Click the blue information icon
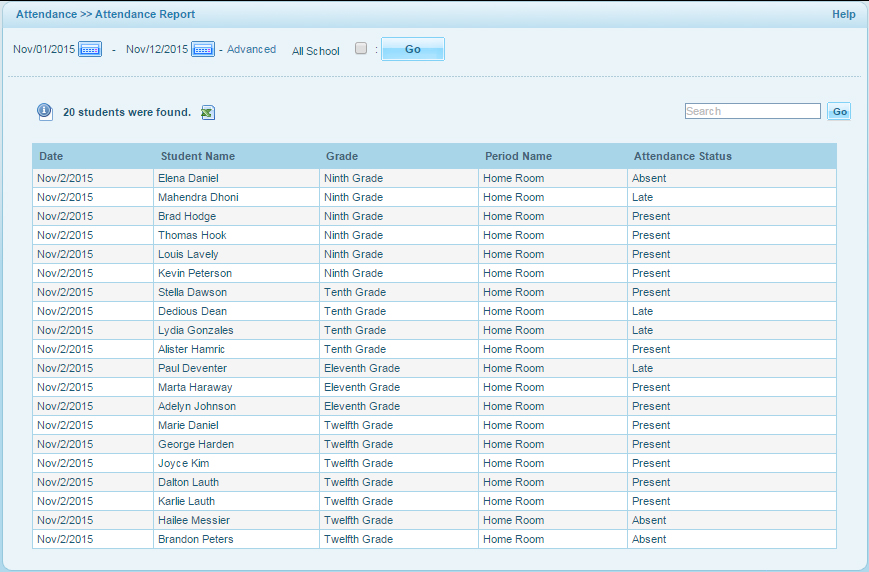Screen dimensions: 869x572 tap(45, 112)
